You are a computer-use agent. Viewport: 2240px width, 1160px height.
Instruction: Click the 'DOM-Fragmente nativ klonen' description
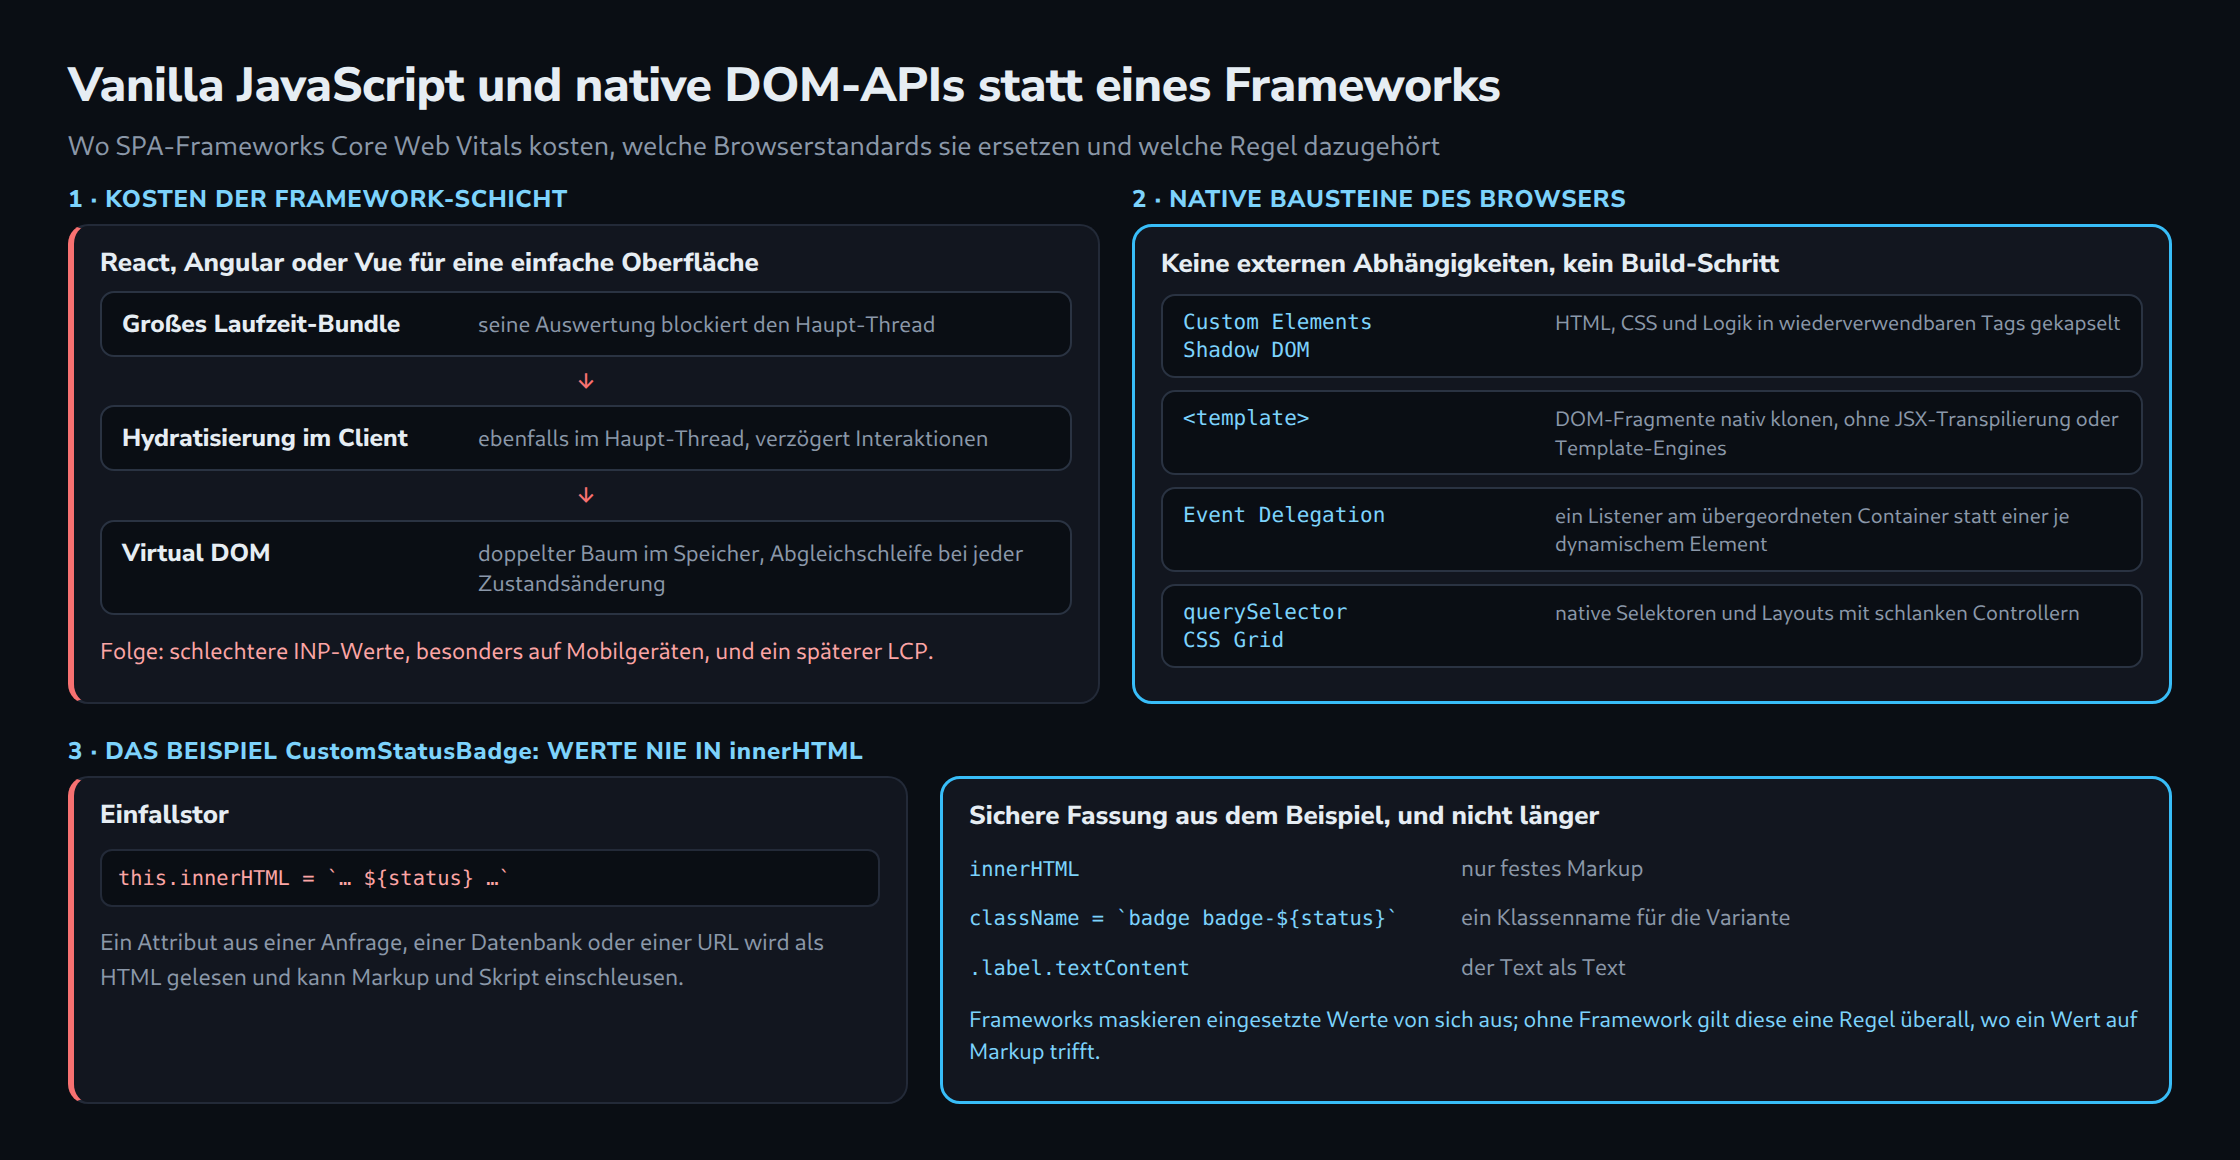pyautogui.click(x=1836, y=433)
